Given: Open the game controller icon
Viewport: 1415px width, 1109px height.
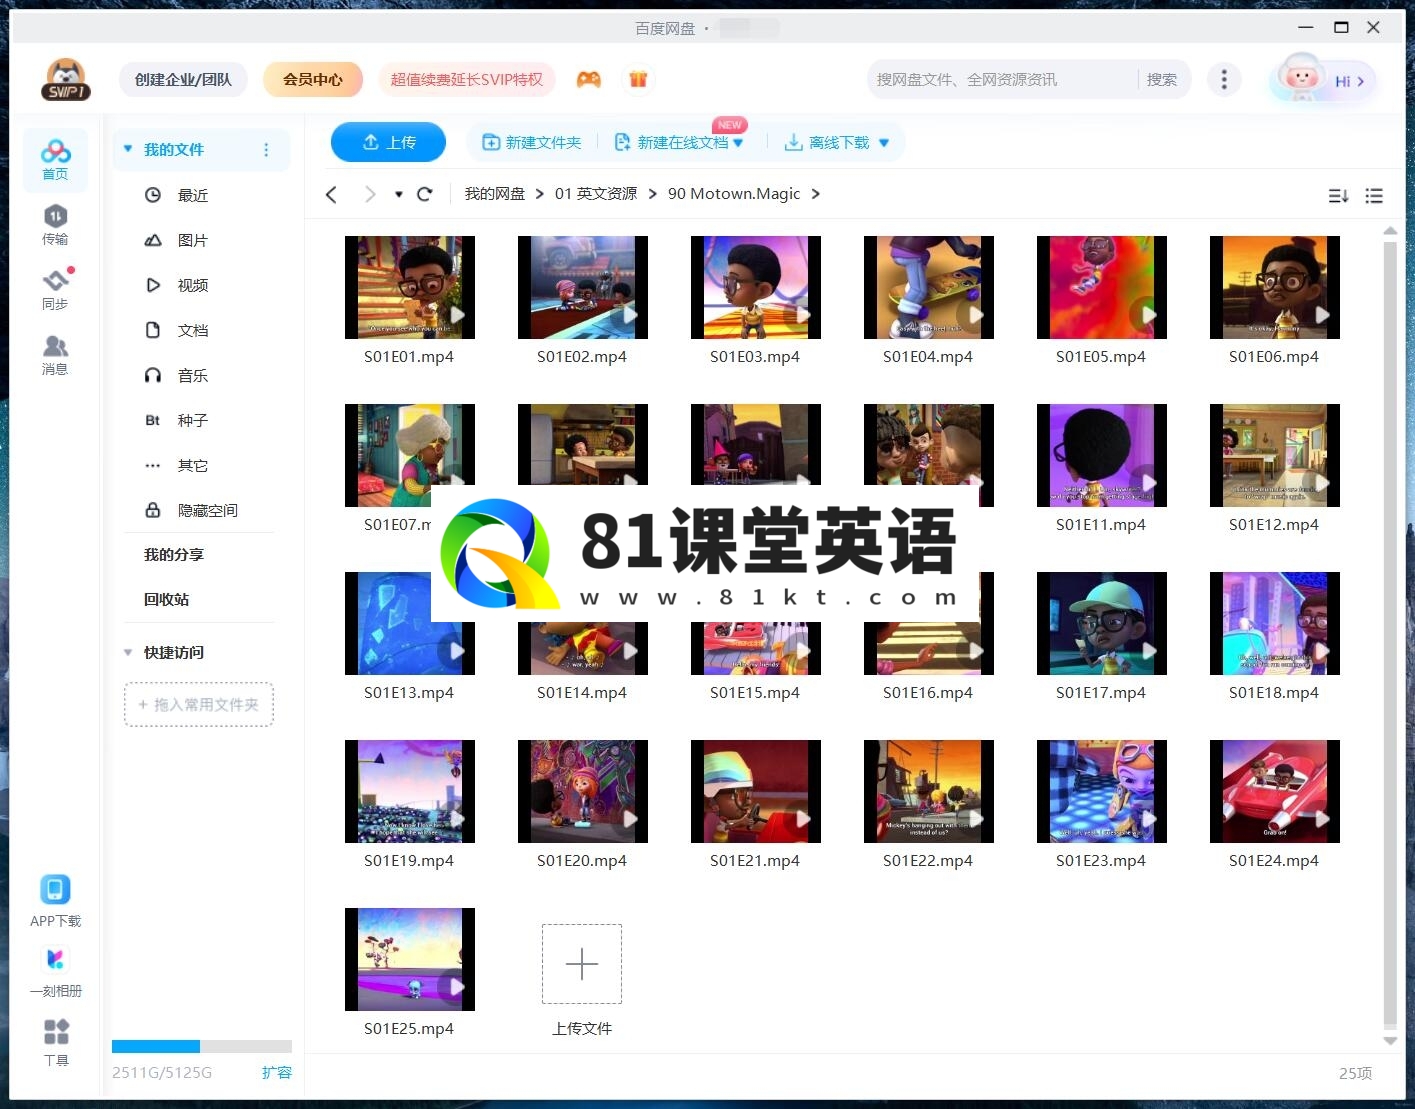Looking at the screenshot, I should (589, 79).
